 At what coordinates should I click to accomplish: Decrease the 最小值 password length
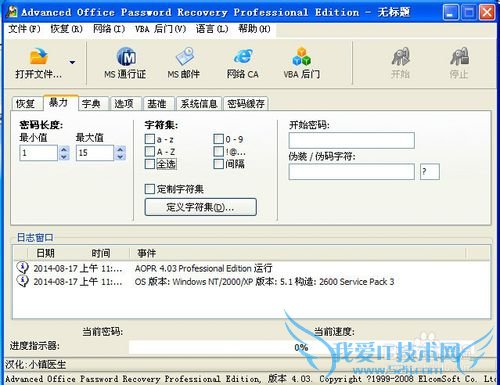click(64, 157)
